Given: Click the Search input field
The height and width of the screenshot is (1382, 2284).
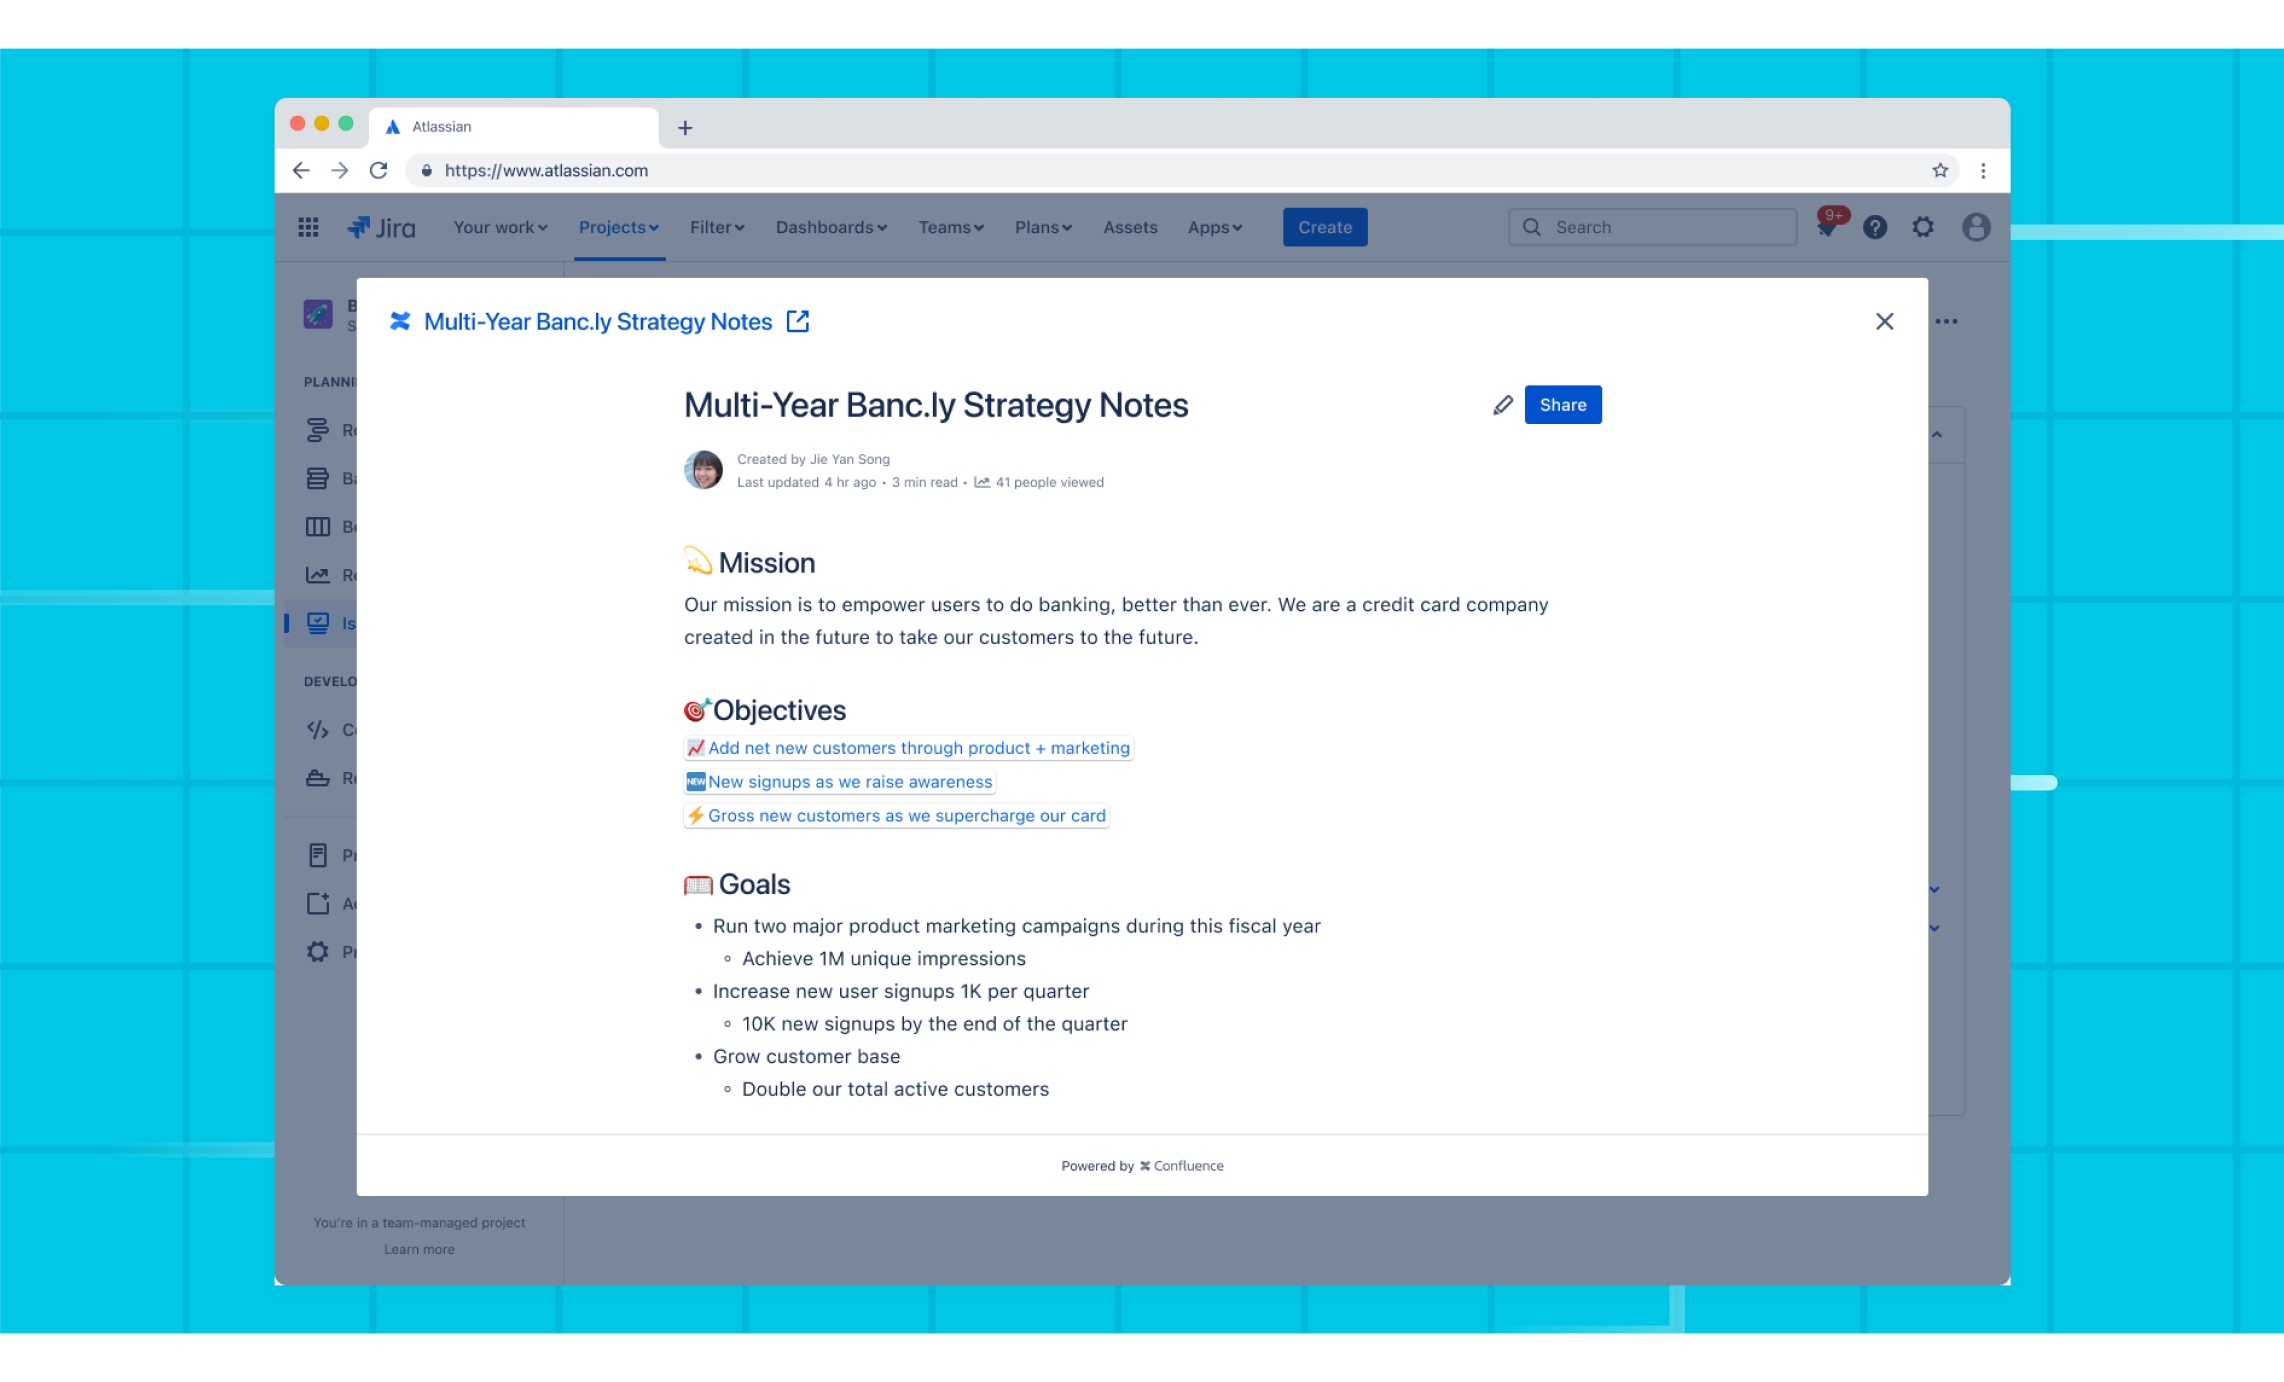Looking at the screenshot, I should coord(1648,227).
